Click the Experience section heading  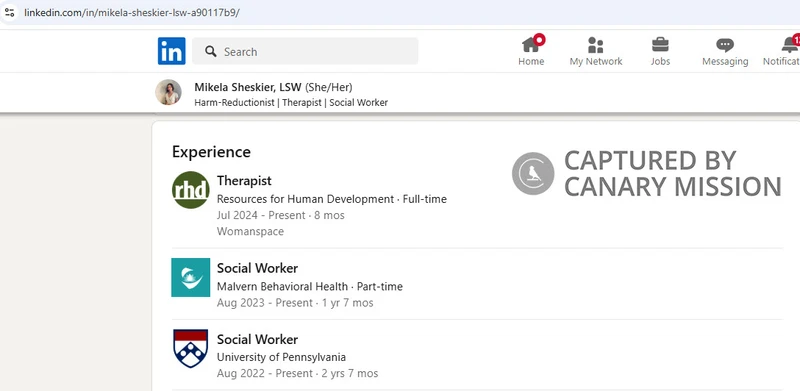211,152
